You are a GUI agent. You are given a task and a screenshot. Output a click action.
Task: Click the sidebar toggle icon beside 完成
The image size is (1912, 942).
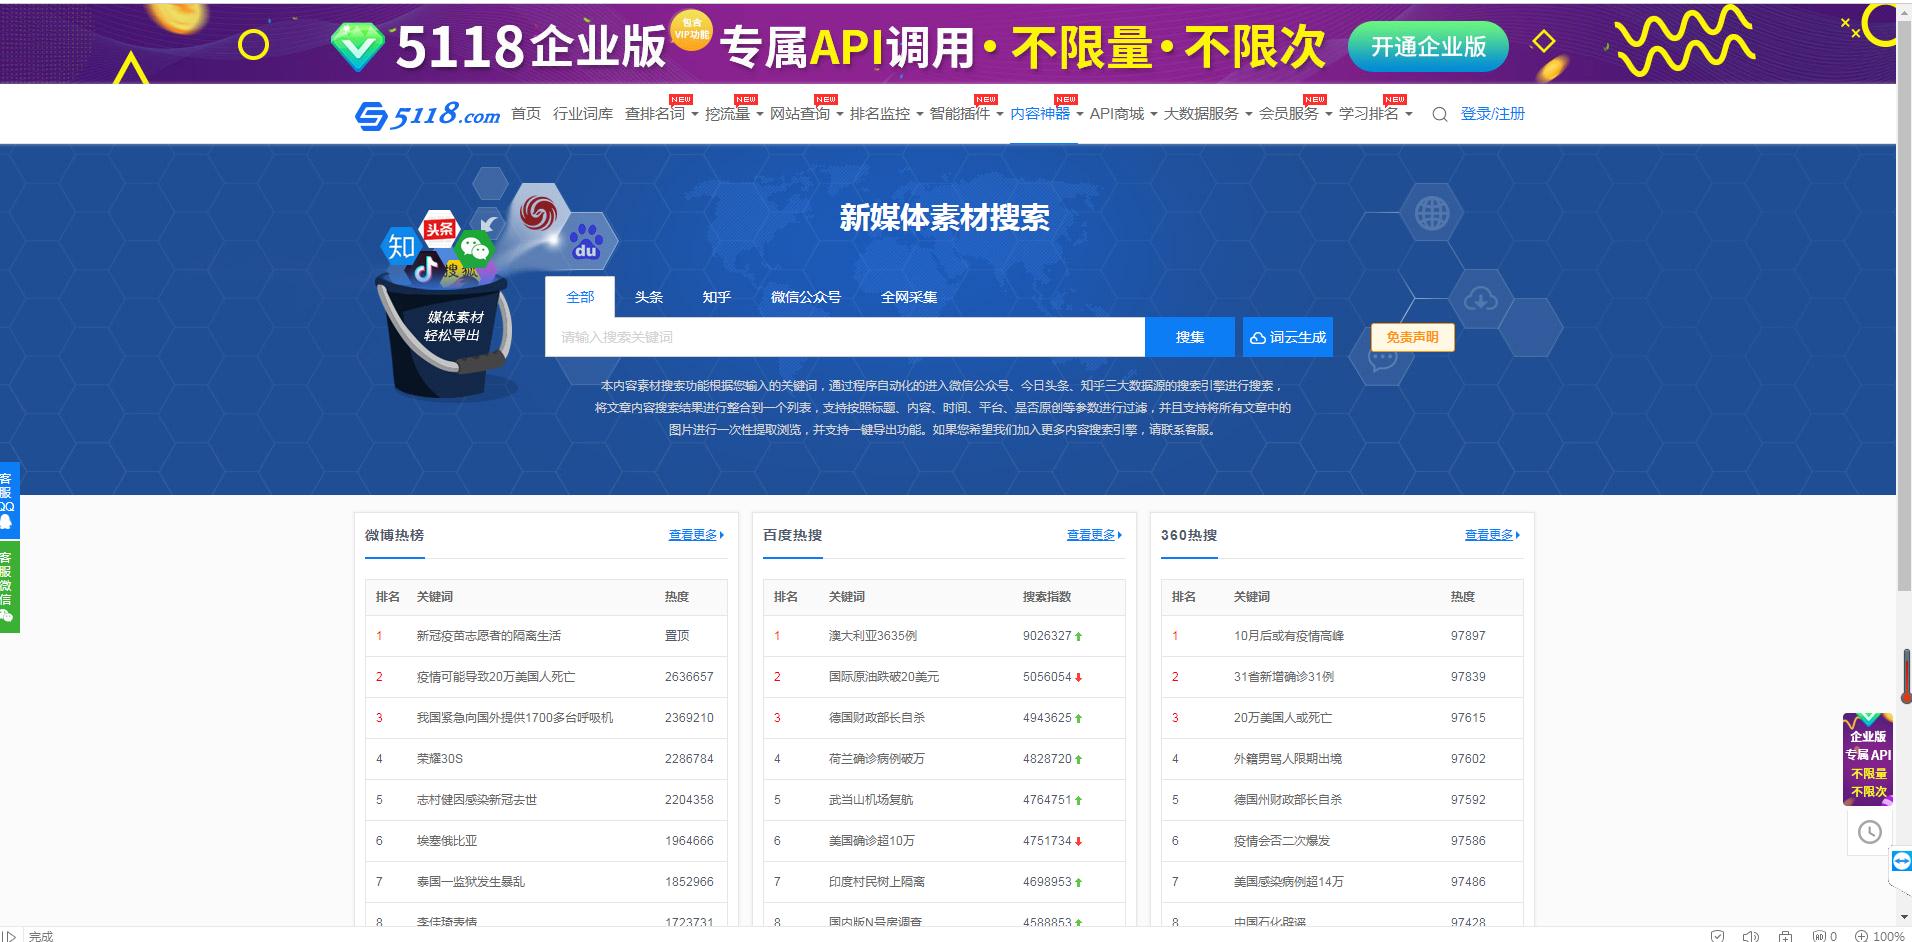(x=9, y=936)
